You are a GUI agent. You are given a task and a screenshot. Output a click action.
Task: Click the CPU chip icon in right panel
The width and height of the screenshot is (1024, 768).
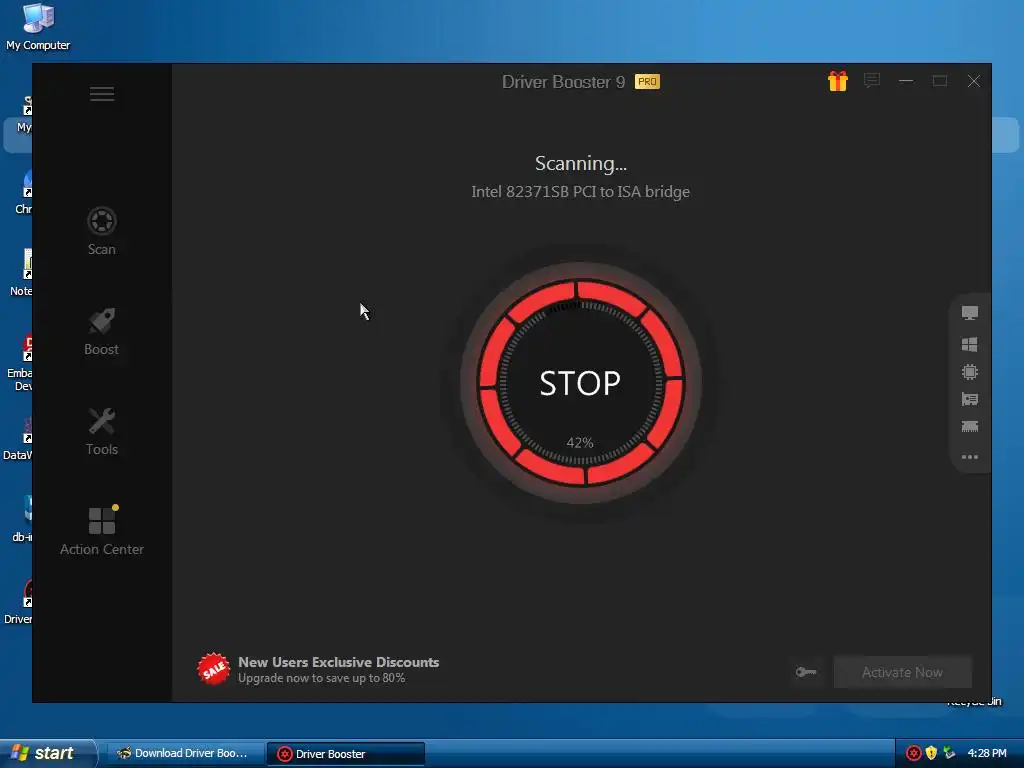970,372
